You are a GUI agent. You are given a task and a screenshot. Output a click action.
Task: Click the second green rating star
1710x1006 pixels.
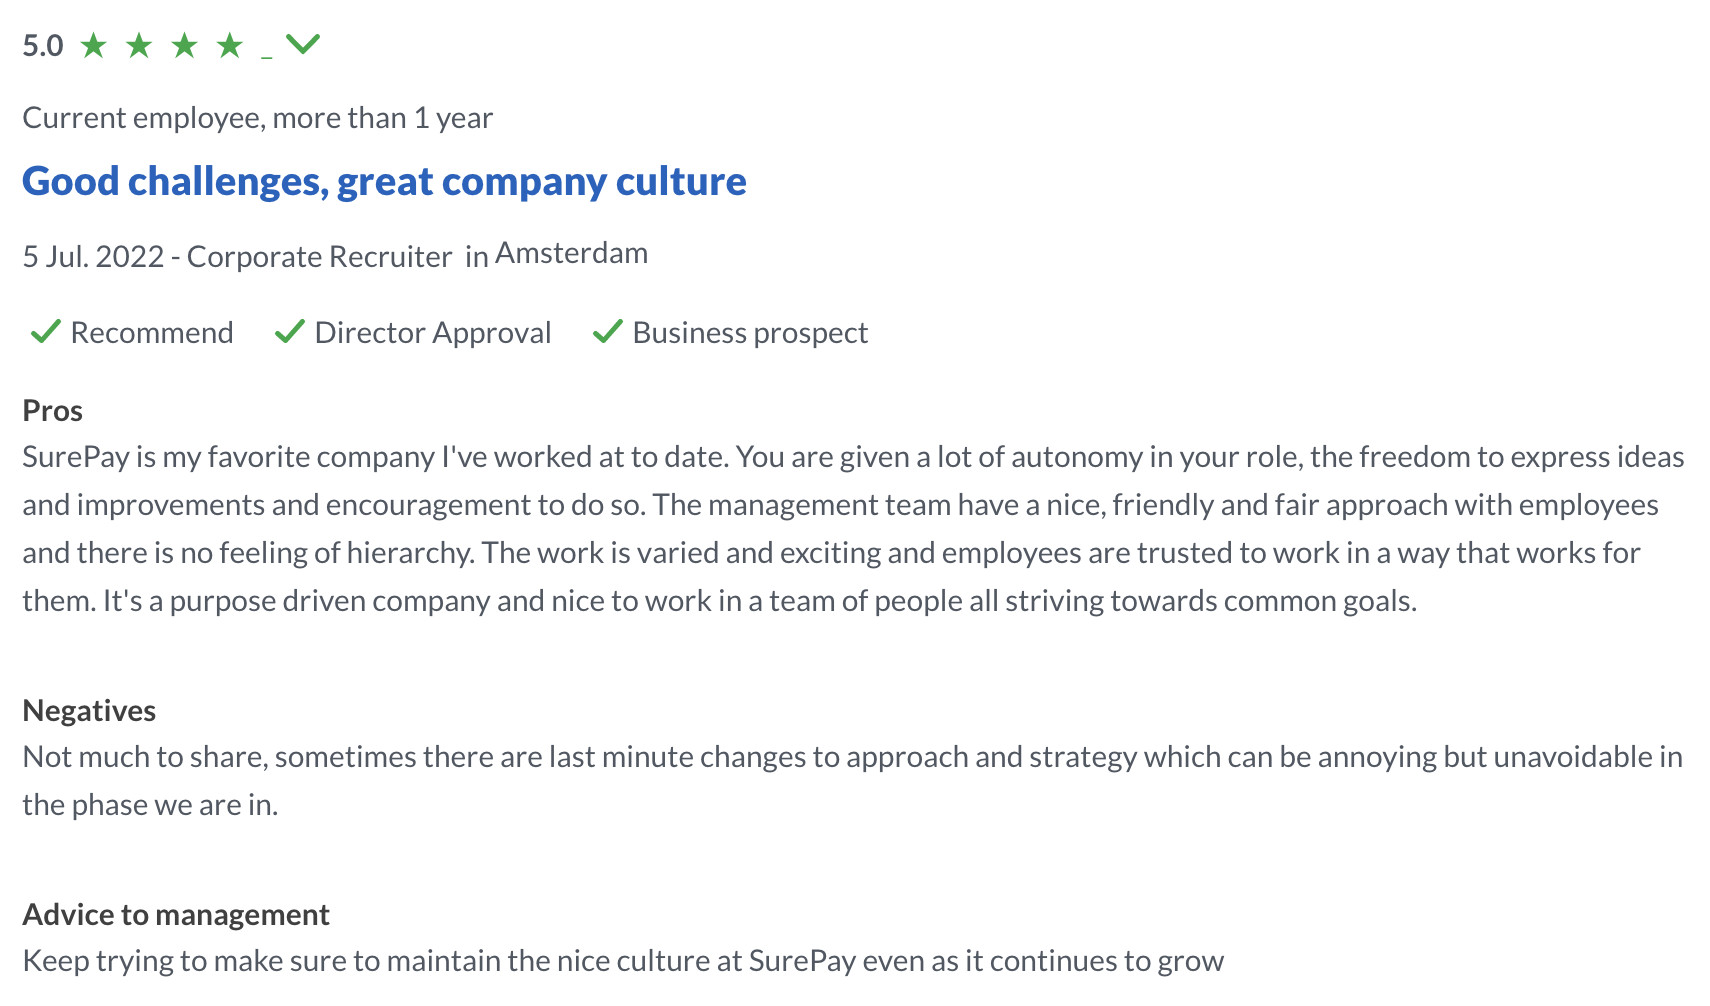139,45
